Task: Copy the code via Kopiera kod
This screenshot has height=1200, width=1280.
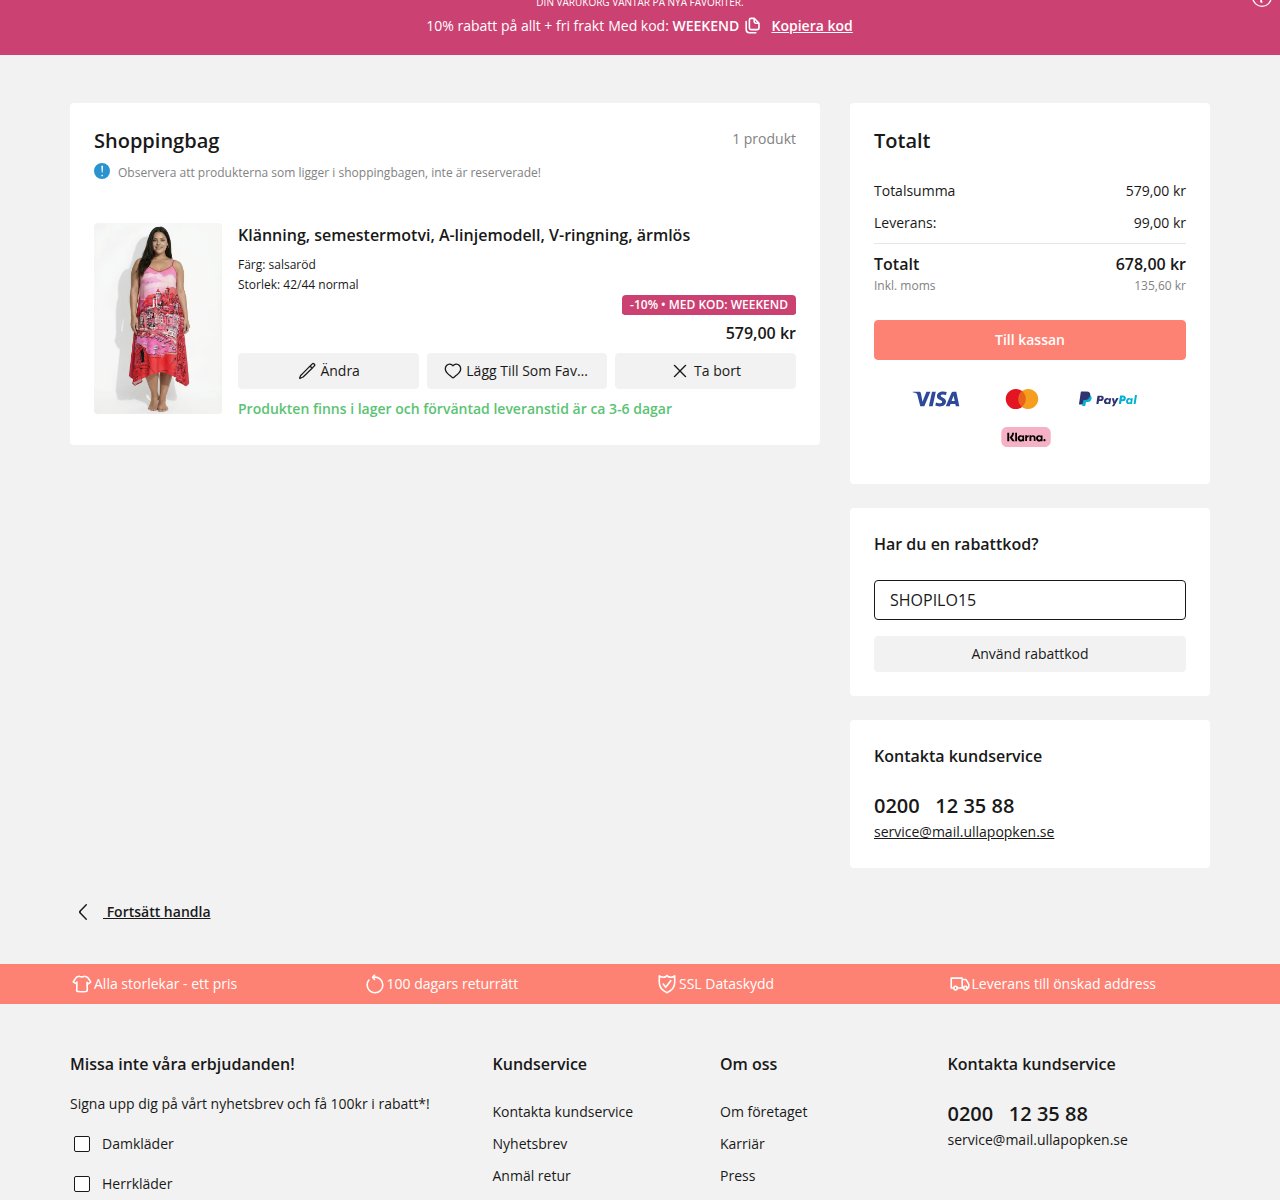Action: 812,26
